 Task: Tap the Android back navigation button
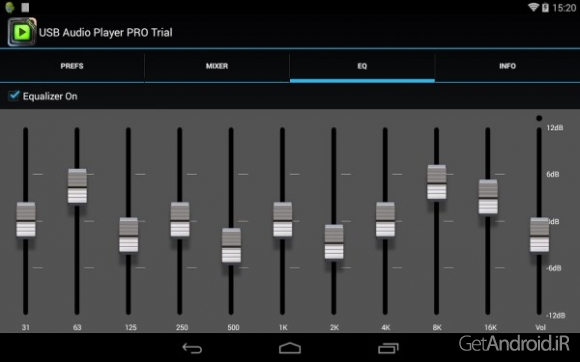[x=192, y=348]
